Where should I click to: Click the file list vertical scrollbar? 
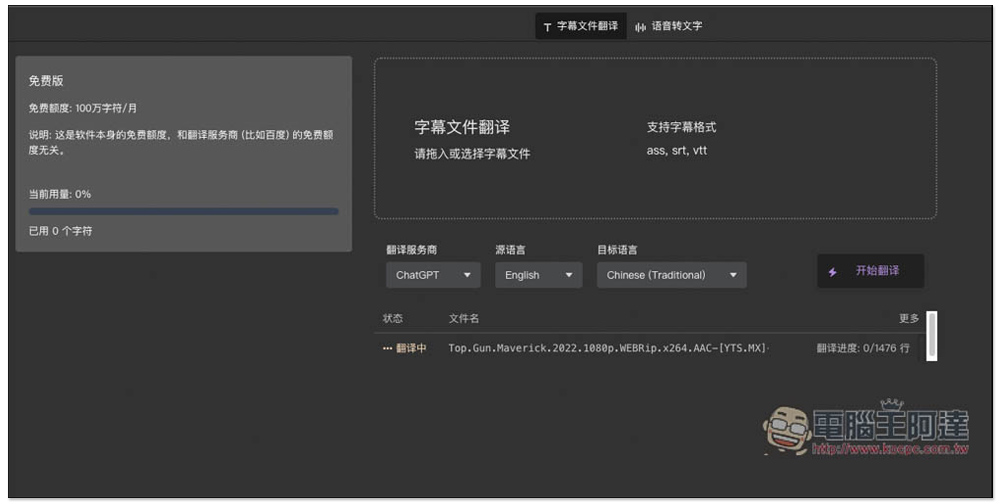coord(932,335)
